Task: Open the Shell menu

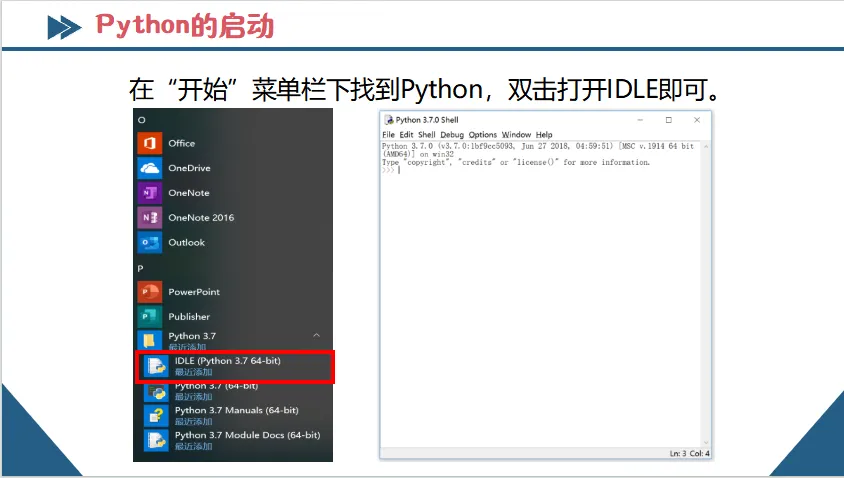Action: tap(427, 135)
